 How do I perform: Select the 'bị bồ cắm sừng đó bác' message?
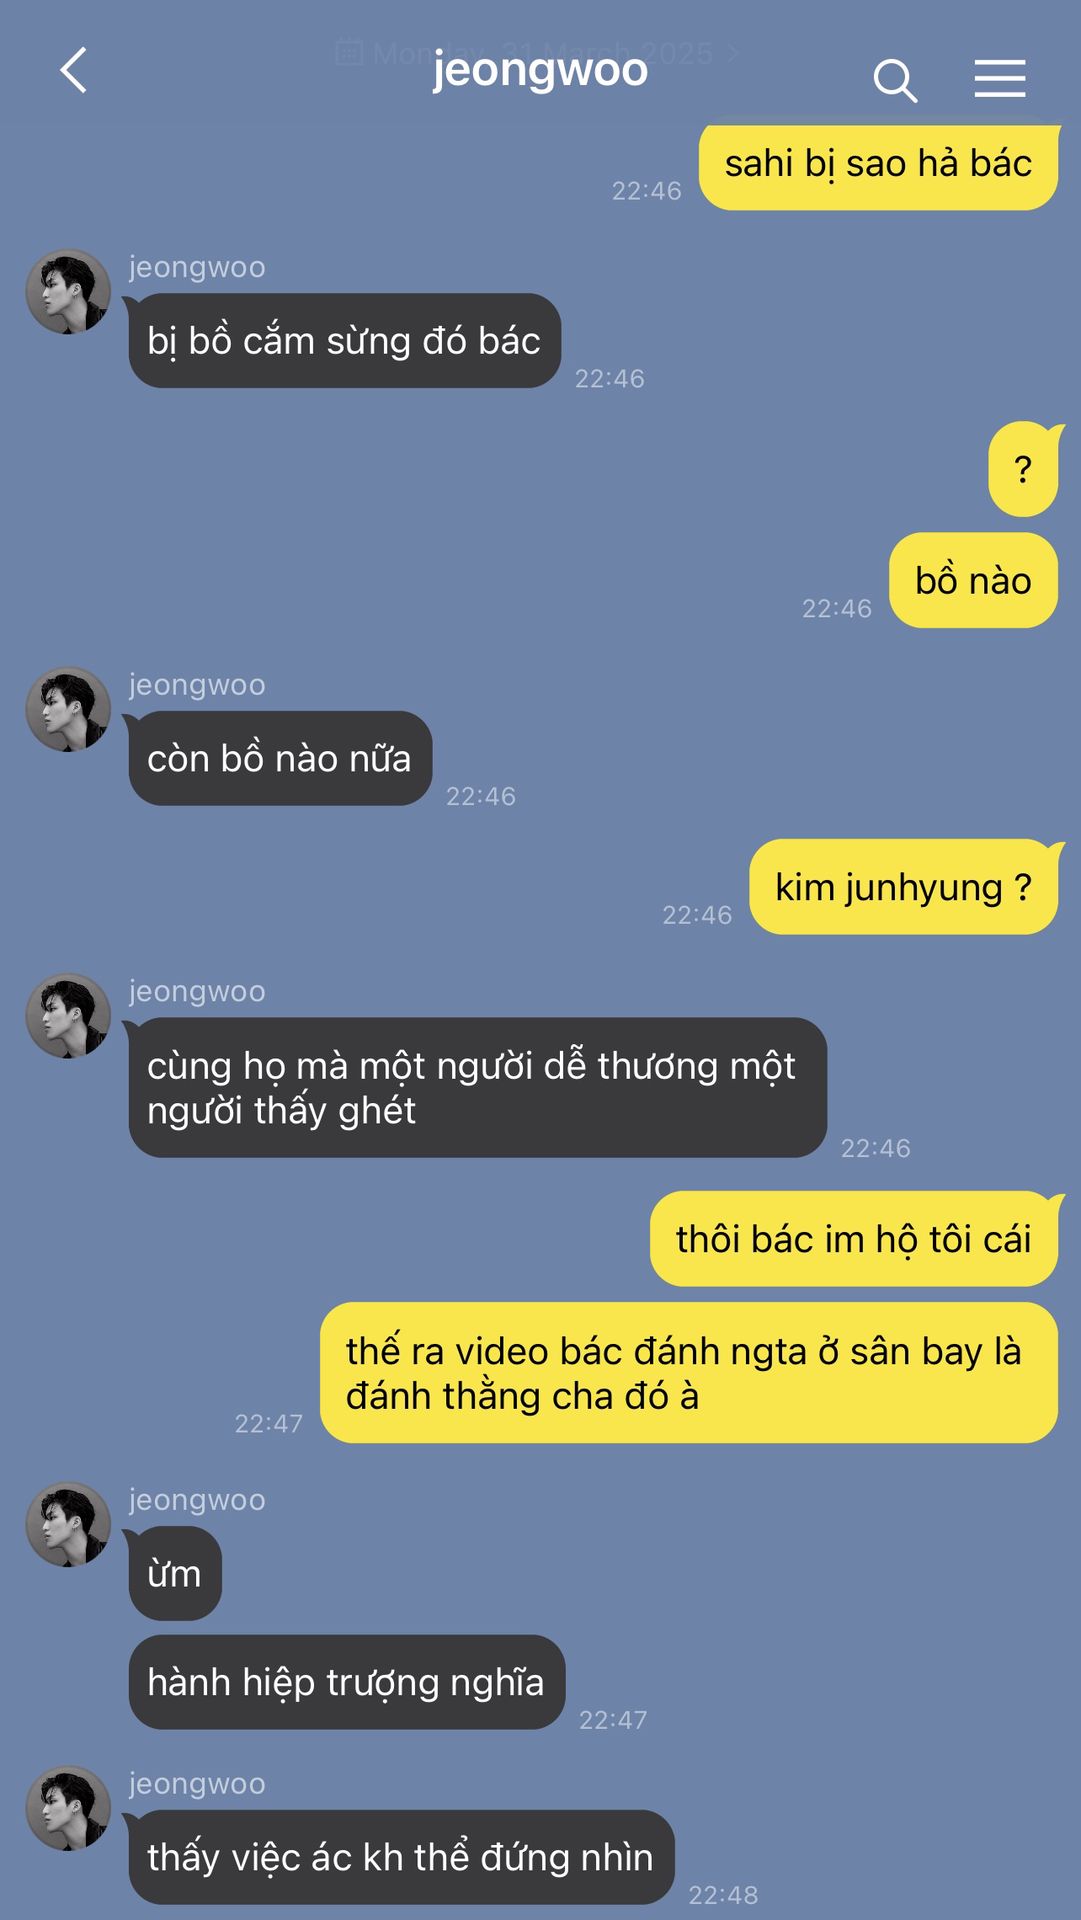point(344,341)
